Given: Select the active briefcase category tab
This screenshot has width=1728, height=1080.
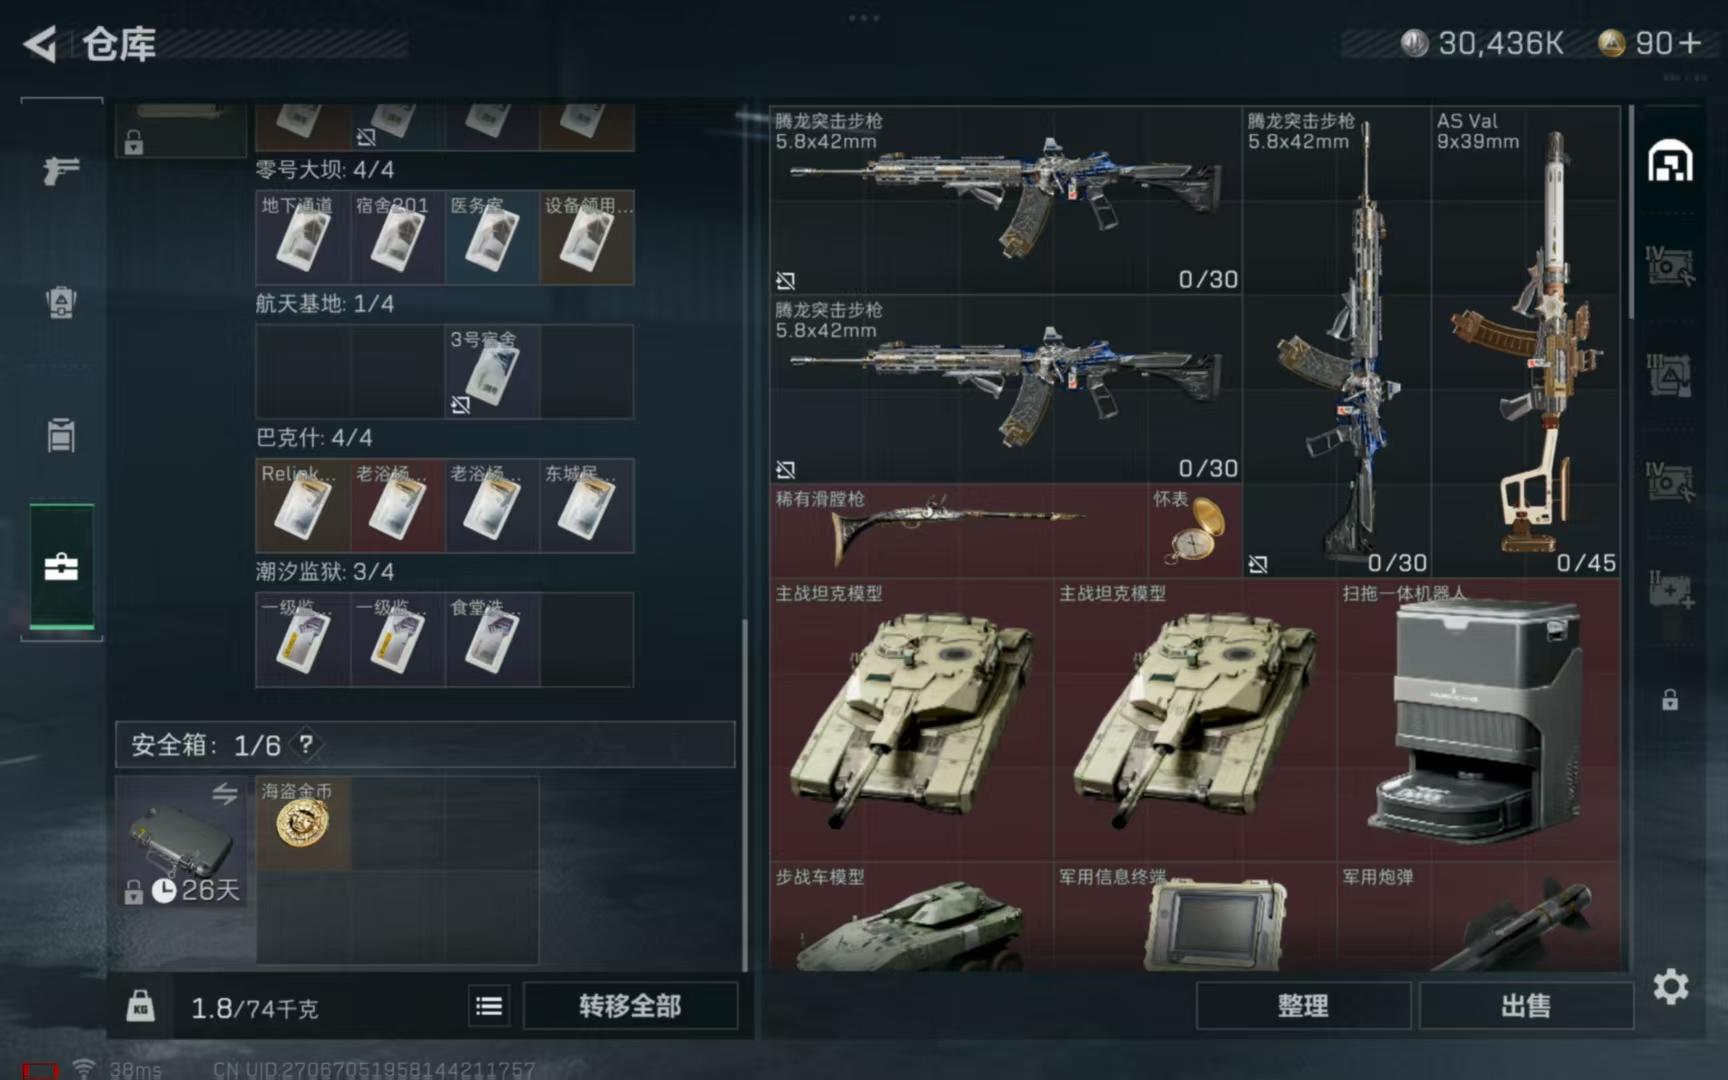Looking at the screenshot, I should click(61, 567).
